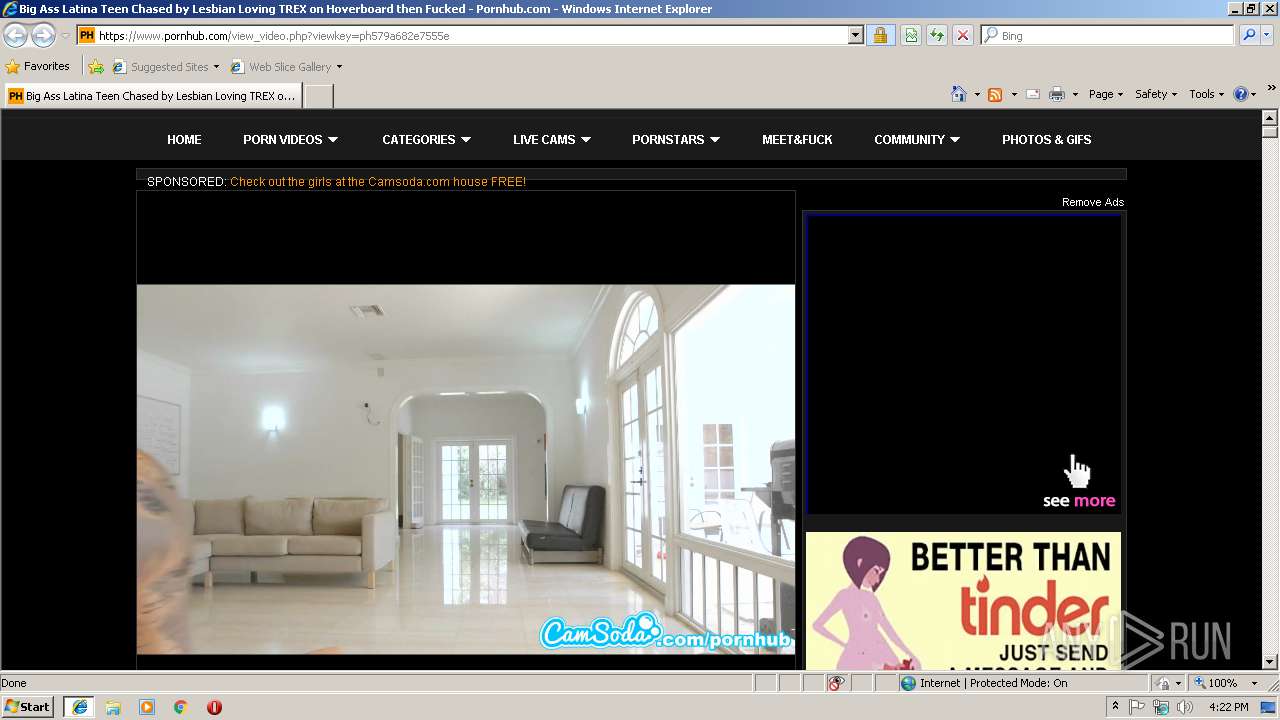Image resolution: width=1280 pixels, height=720 pixels.
Task: Click PHOTOS & GIFS navigation item
Action: point(1046,140)
